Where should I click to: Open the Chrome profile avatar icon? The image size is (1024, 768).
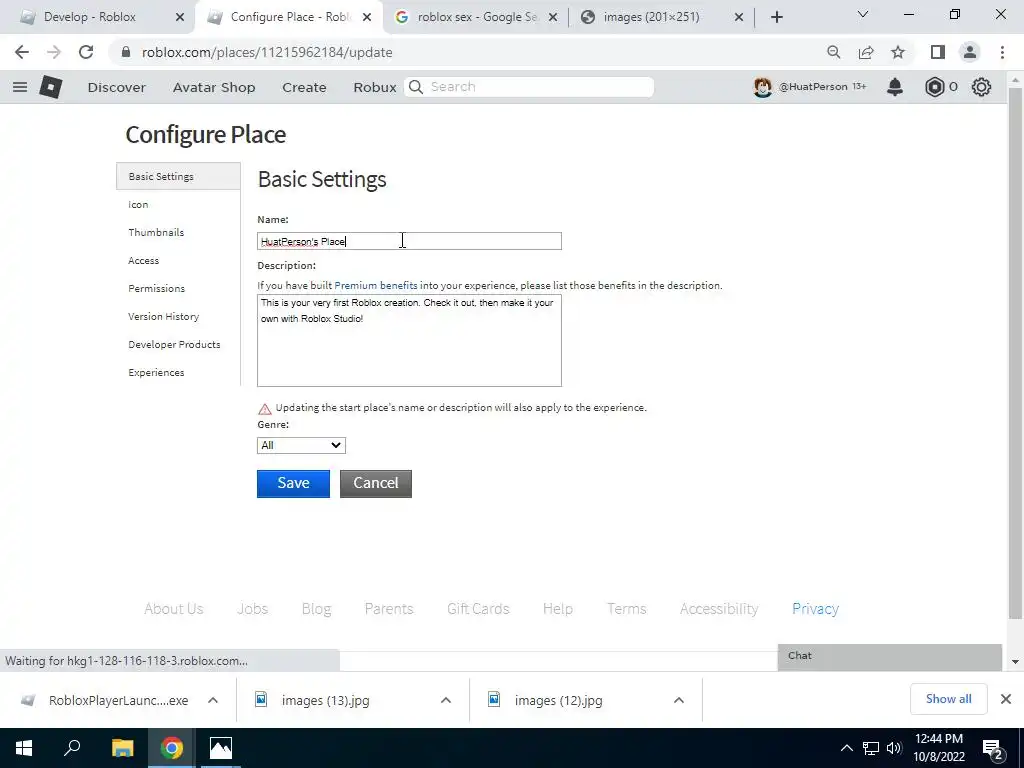click(x=970, y=52)
